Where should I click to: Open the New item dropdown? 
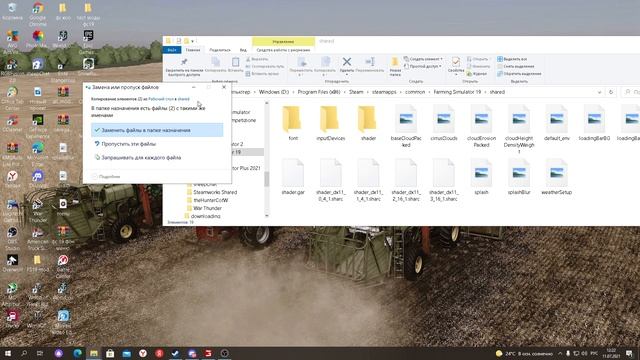pos(423,59)
